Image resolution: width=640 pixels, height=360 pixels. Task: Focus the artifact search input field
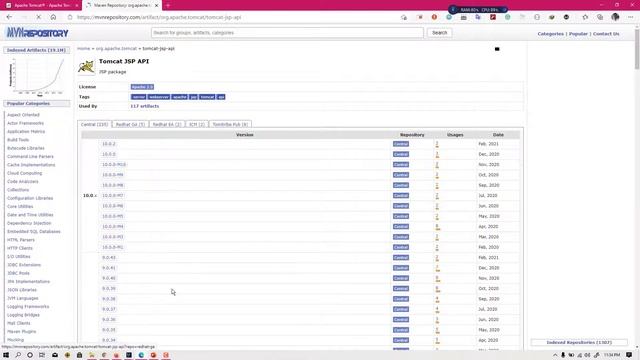(287, 33)
